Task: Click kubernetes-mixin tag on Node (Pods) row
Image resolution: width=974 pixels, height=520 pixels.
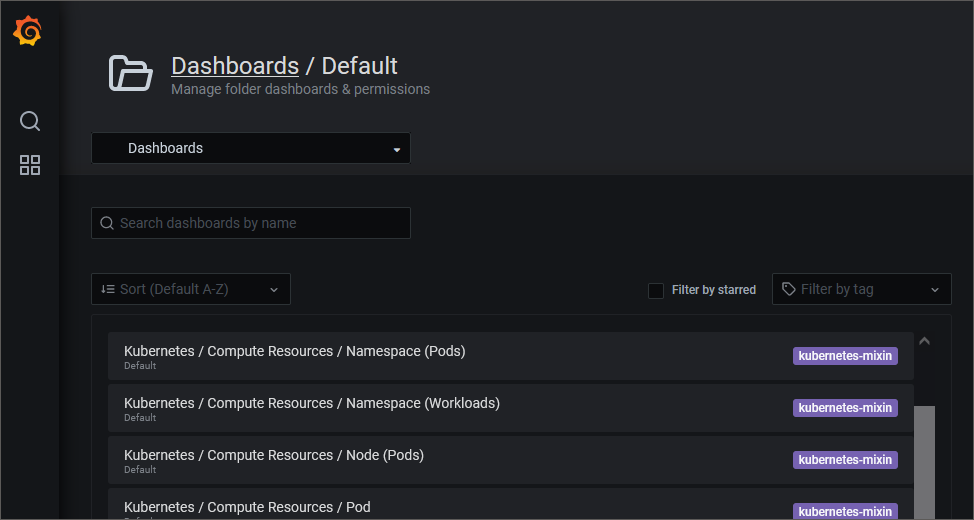Action: coord(845,460)
